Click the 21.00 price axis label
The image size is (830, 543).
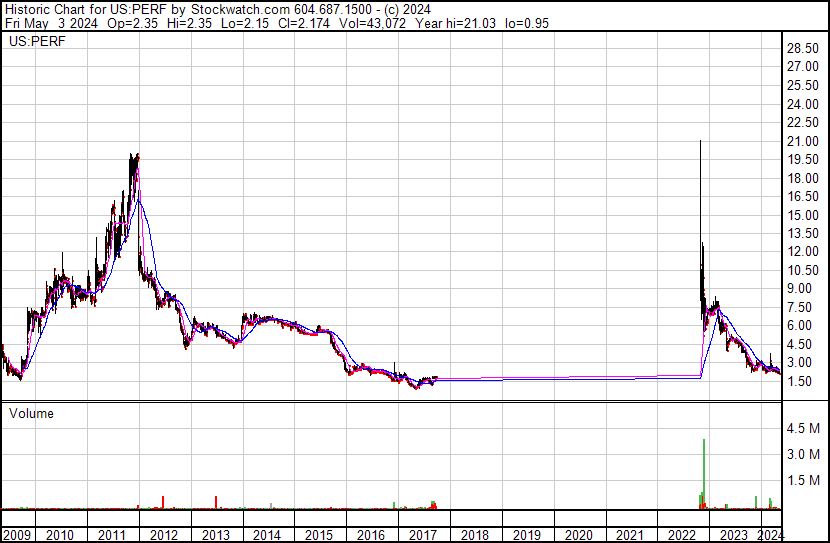pyautogui.click(x=802, y=141)
